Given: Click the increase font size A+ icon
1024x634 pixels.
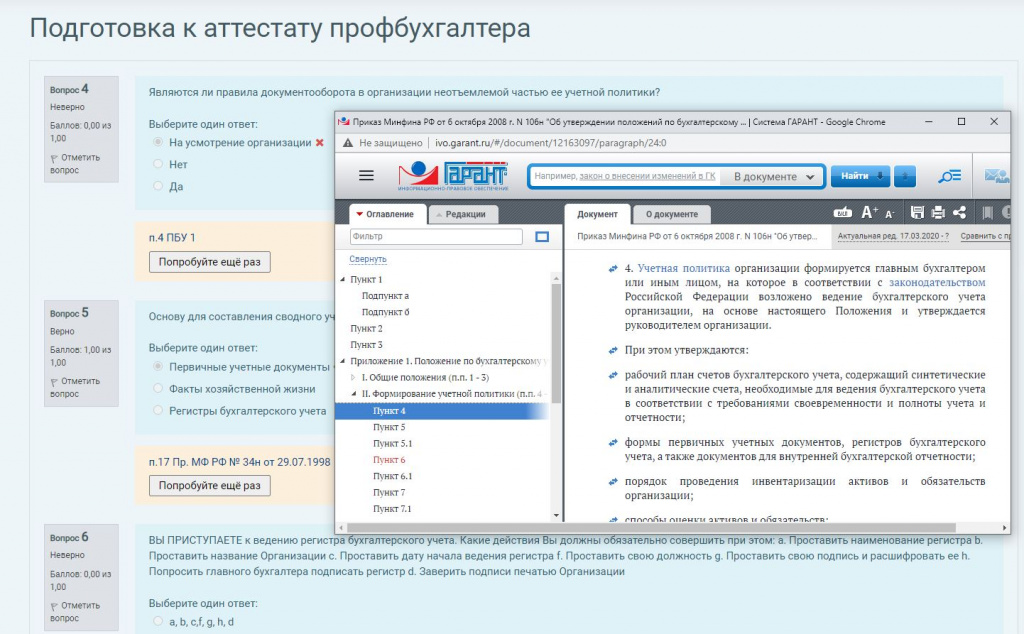Looking at the screenshot, I should click(869, 213).
